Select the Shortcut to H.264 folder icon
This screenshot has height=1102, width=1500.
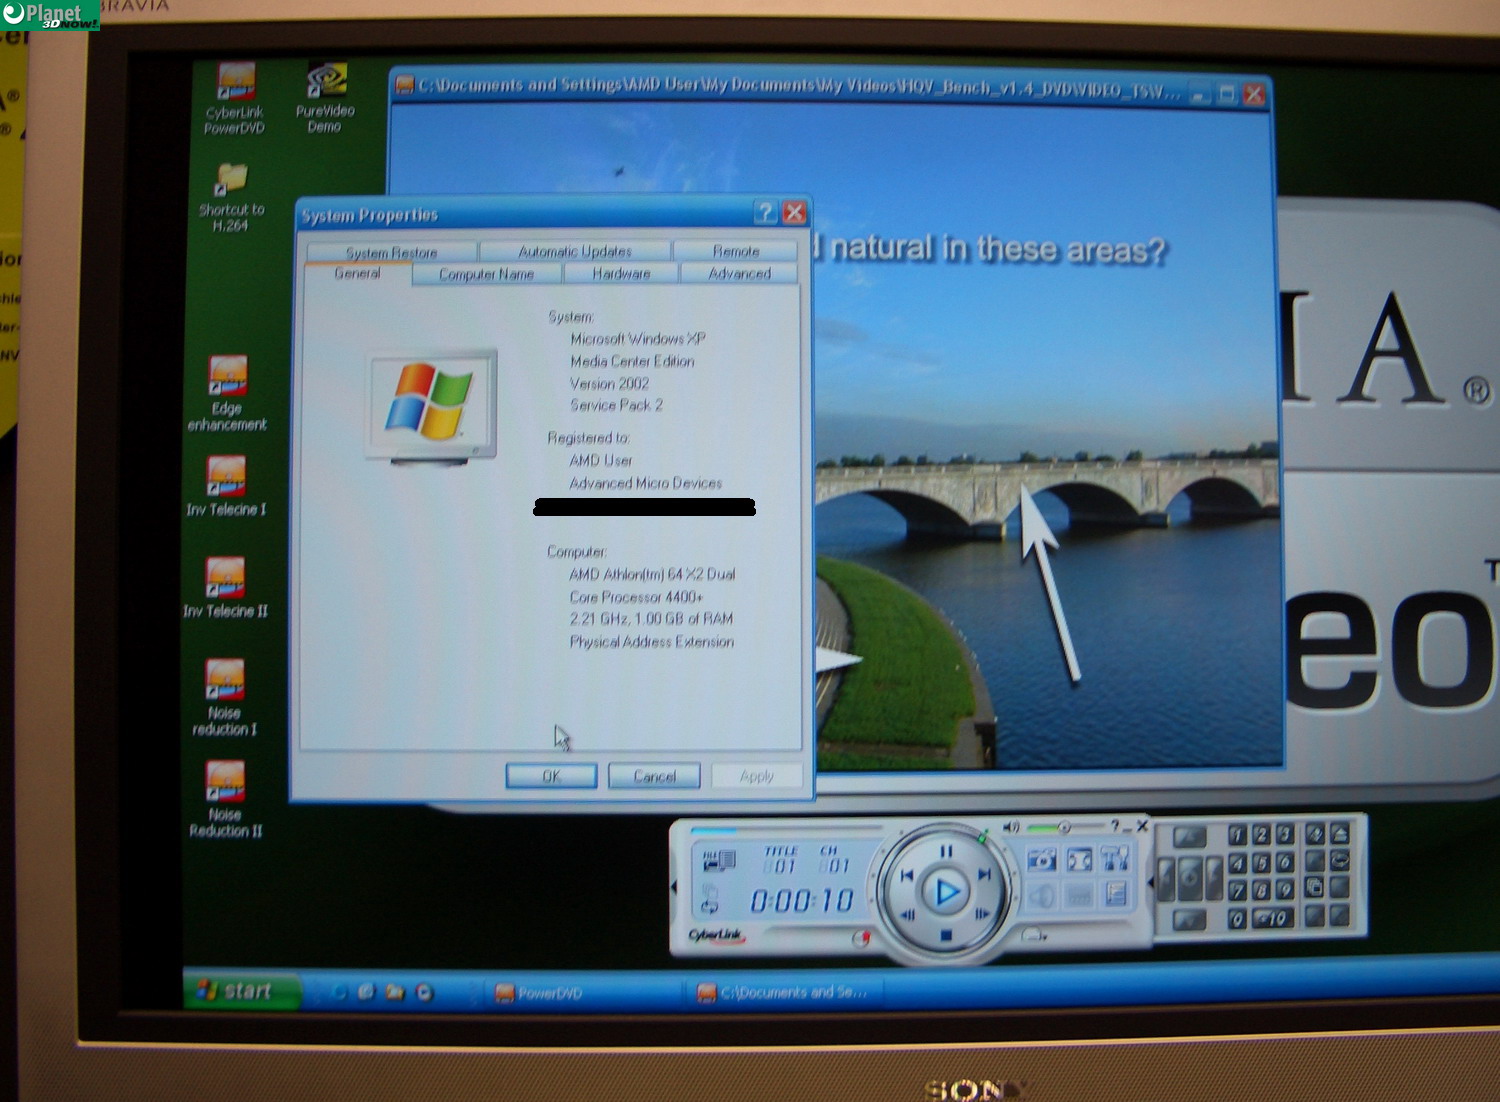click(231, 198)
